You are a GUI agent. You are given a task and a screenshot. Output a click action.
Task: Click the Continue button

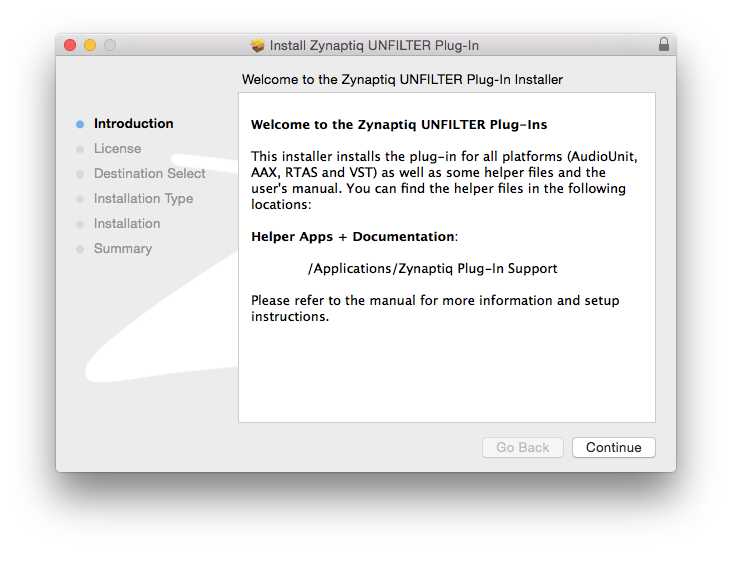[x=614, y=447]
